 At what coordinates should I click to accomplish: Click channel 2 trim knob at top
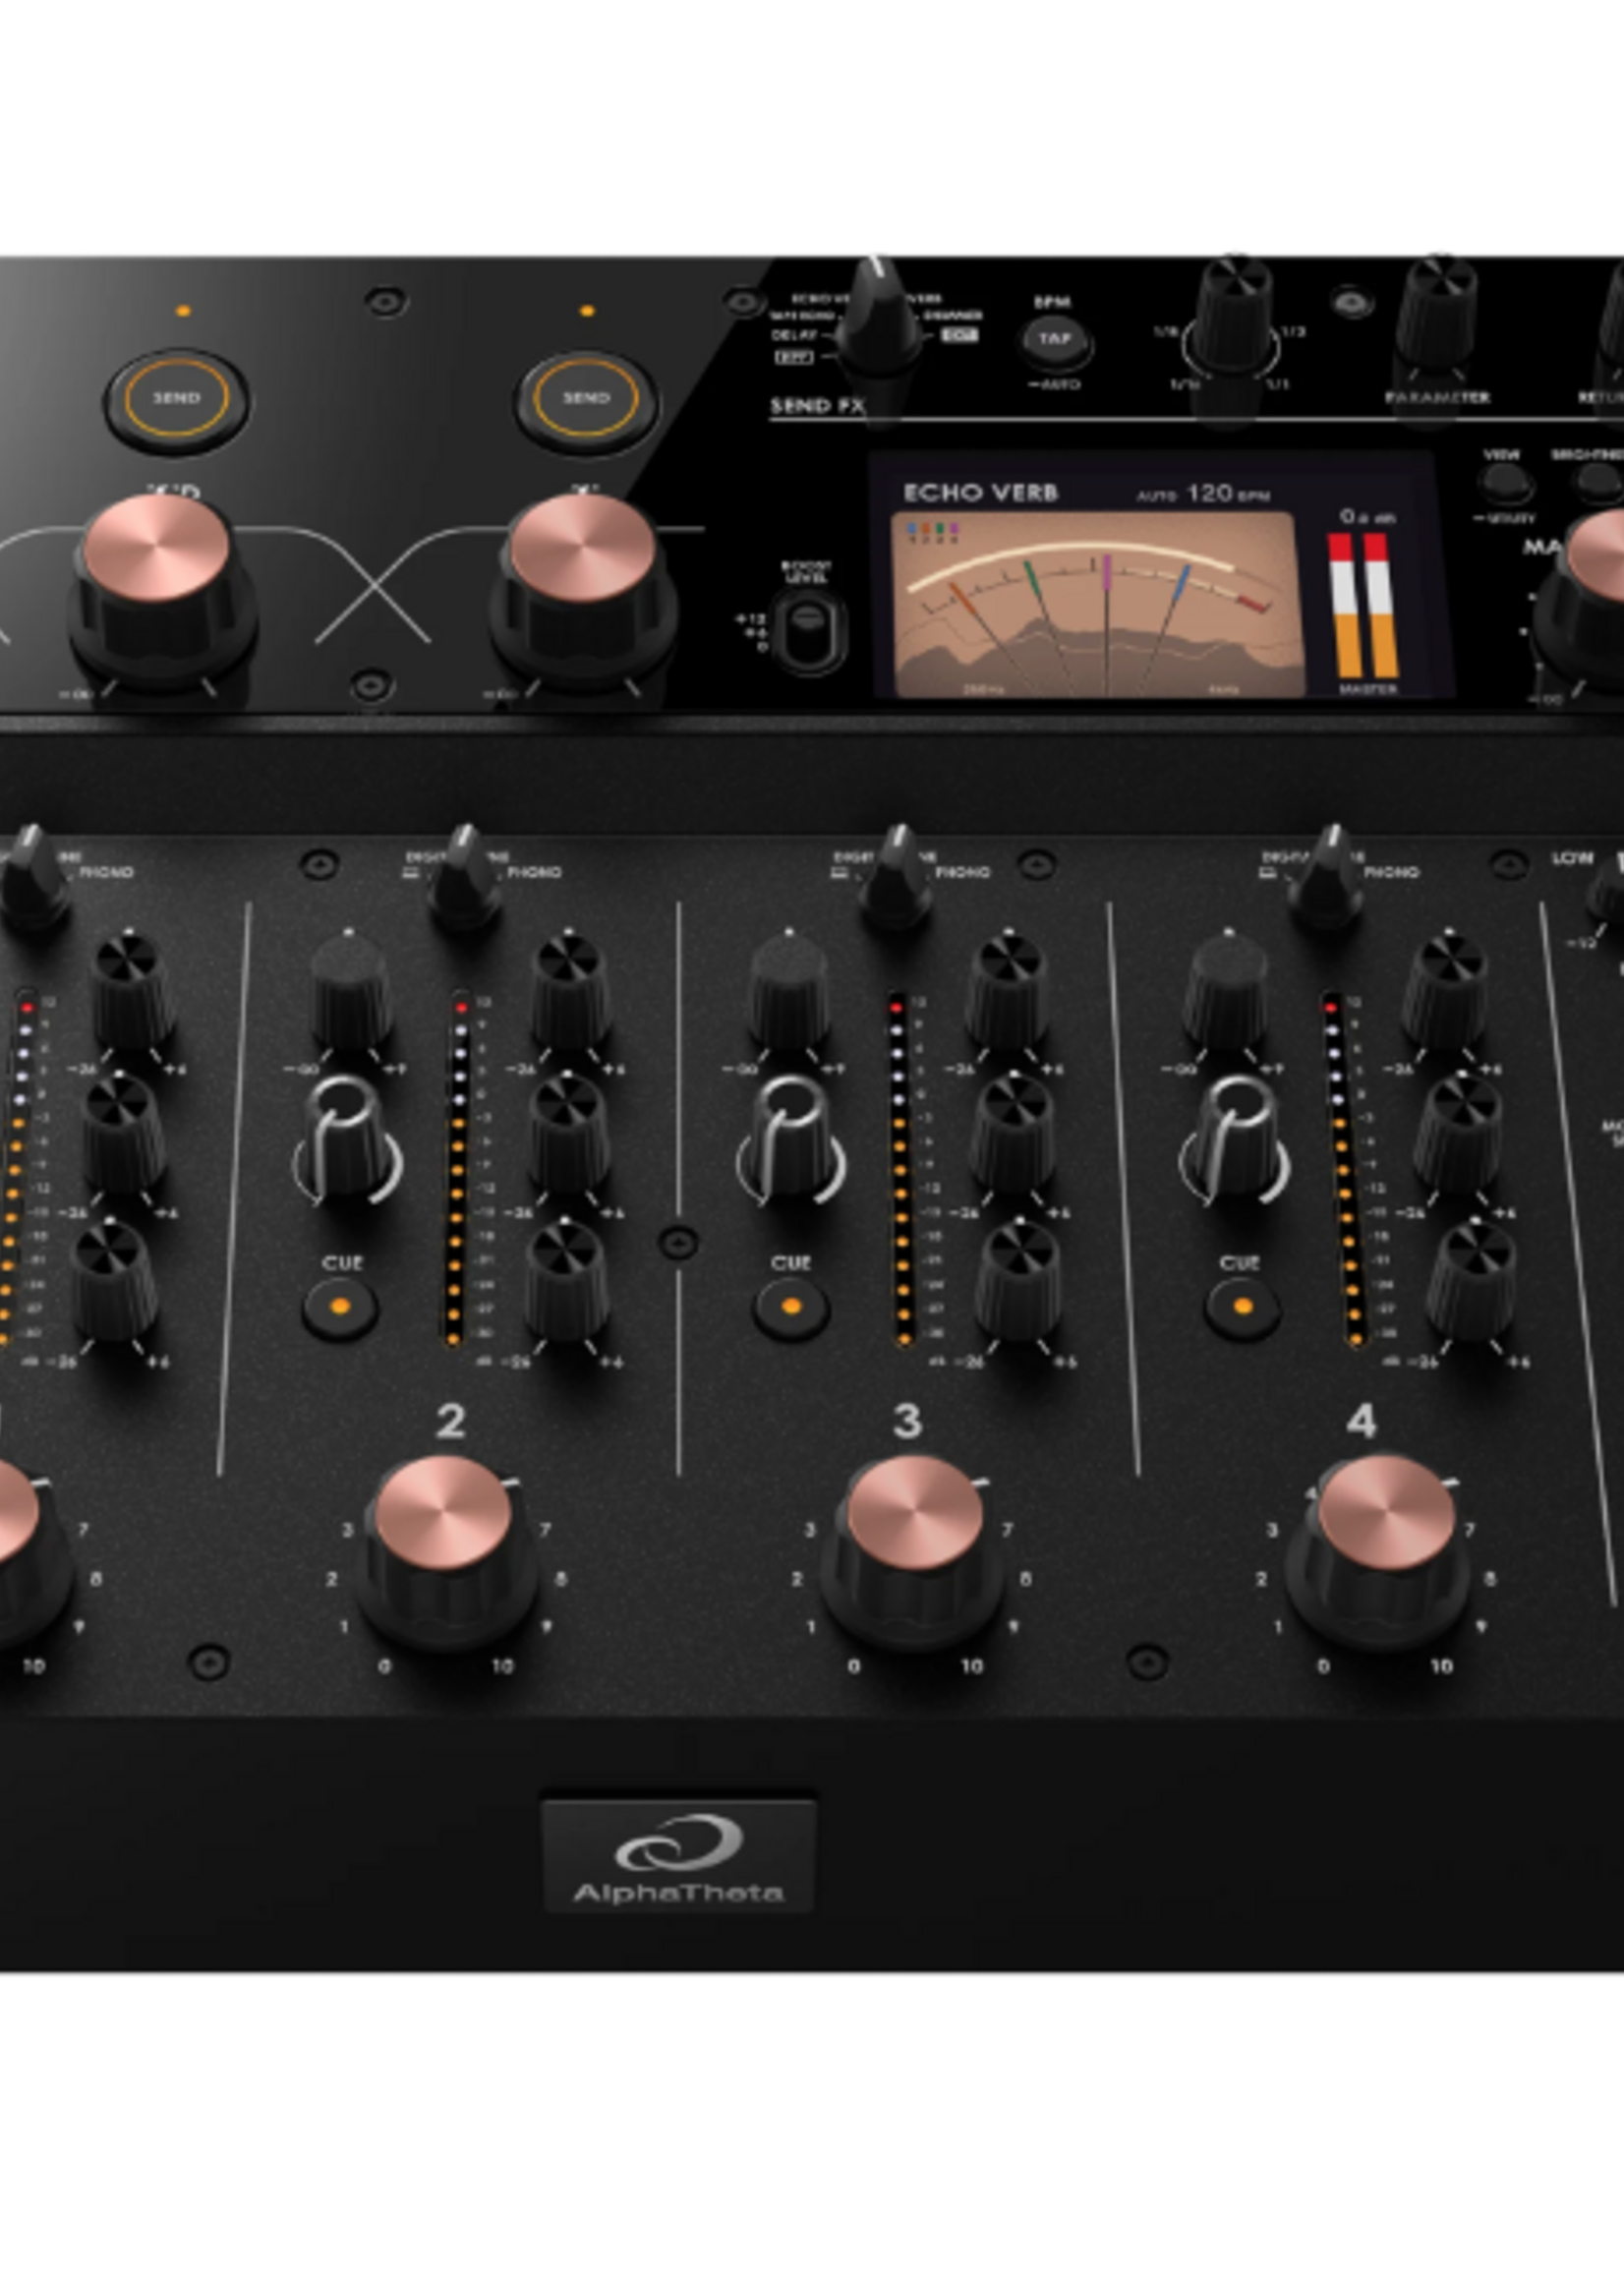tap(350, 990)
